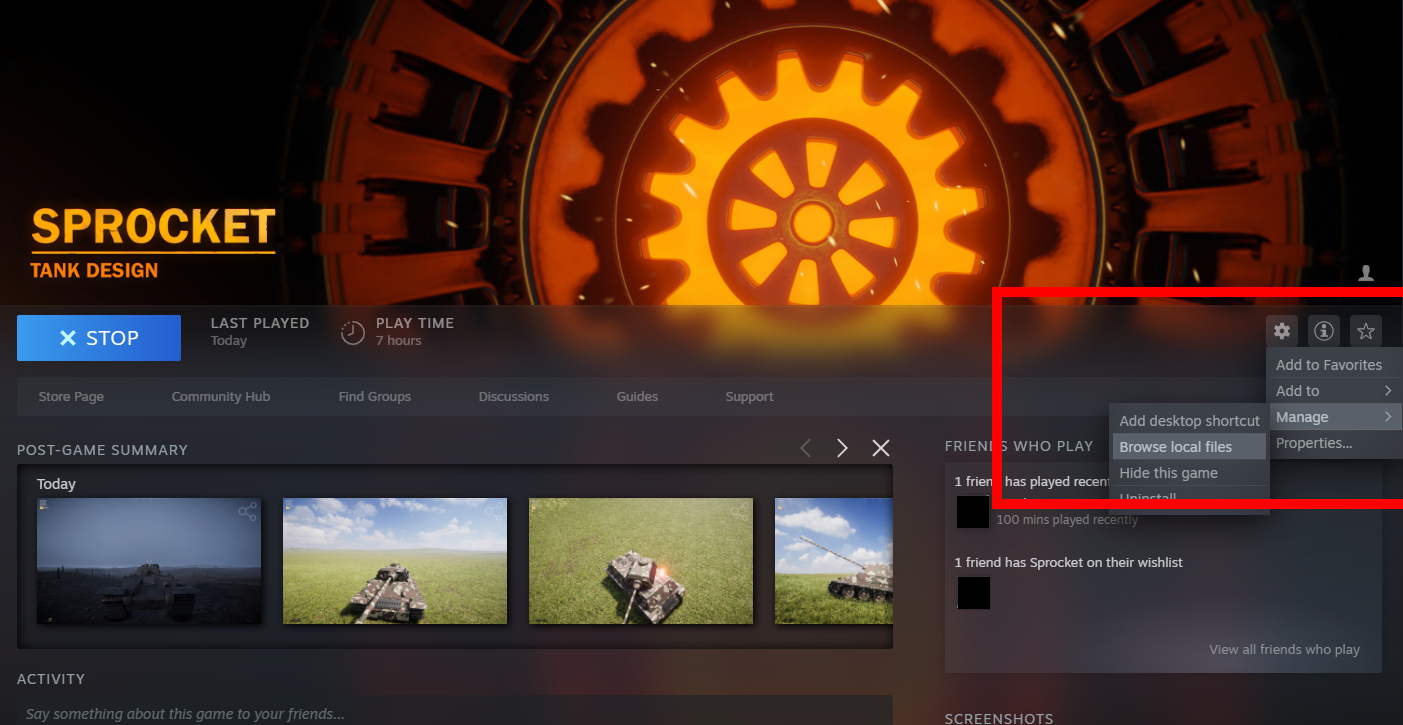Open the gear manage settings icon
Screen dimensions: 1403x725
point(1282,331)
